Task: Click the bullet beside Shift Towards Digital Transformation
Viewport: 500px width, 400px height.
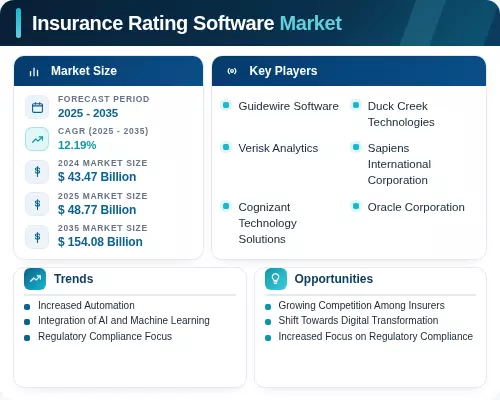Action: (268, 322)
